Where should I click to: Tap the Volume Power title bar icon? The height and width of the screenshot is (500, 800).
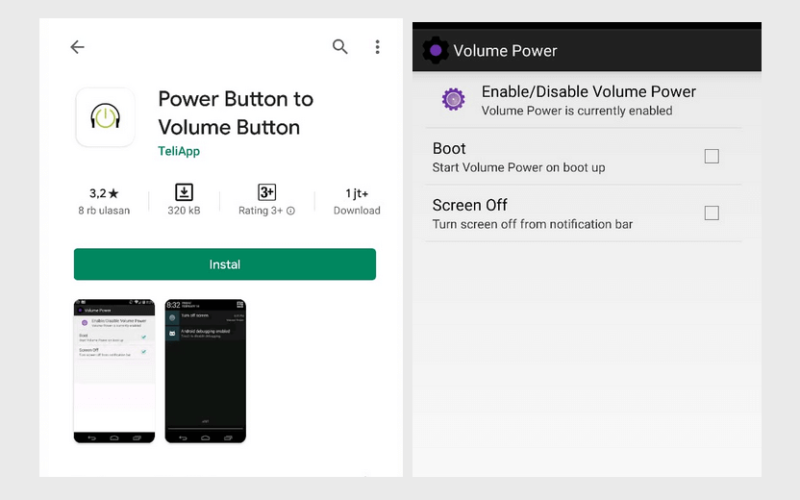tap(435, 51)
